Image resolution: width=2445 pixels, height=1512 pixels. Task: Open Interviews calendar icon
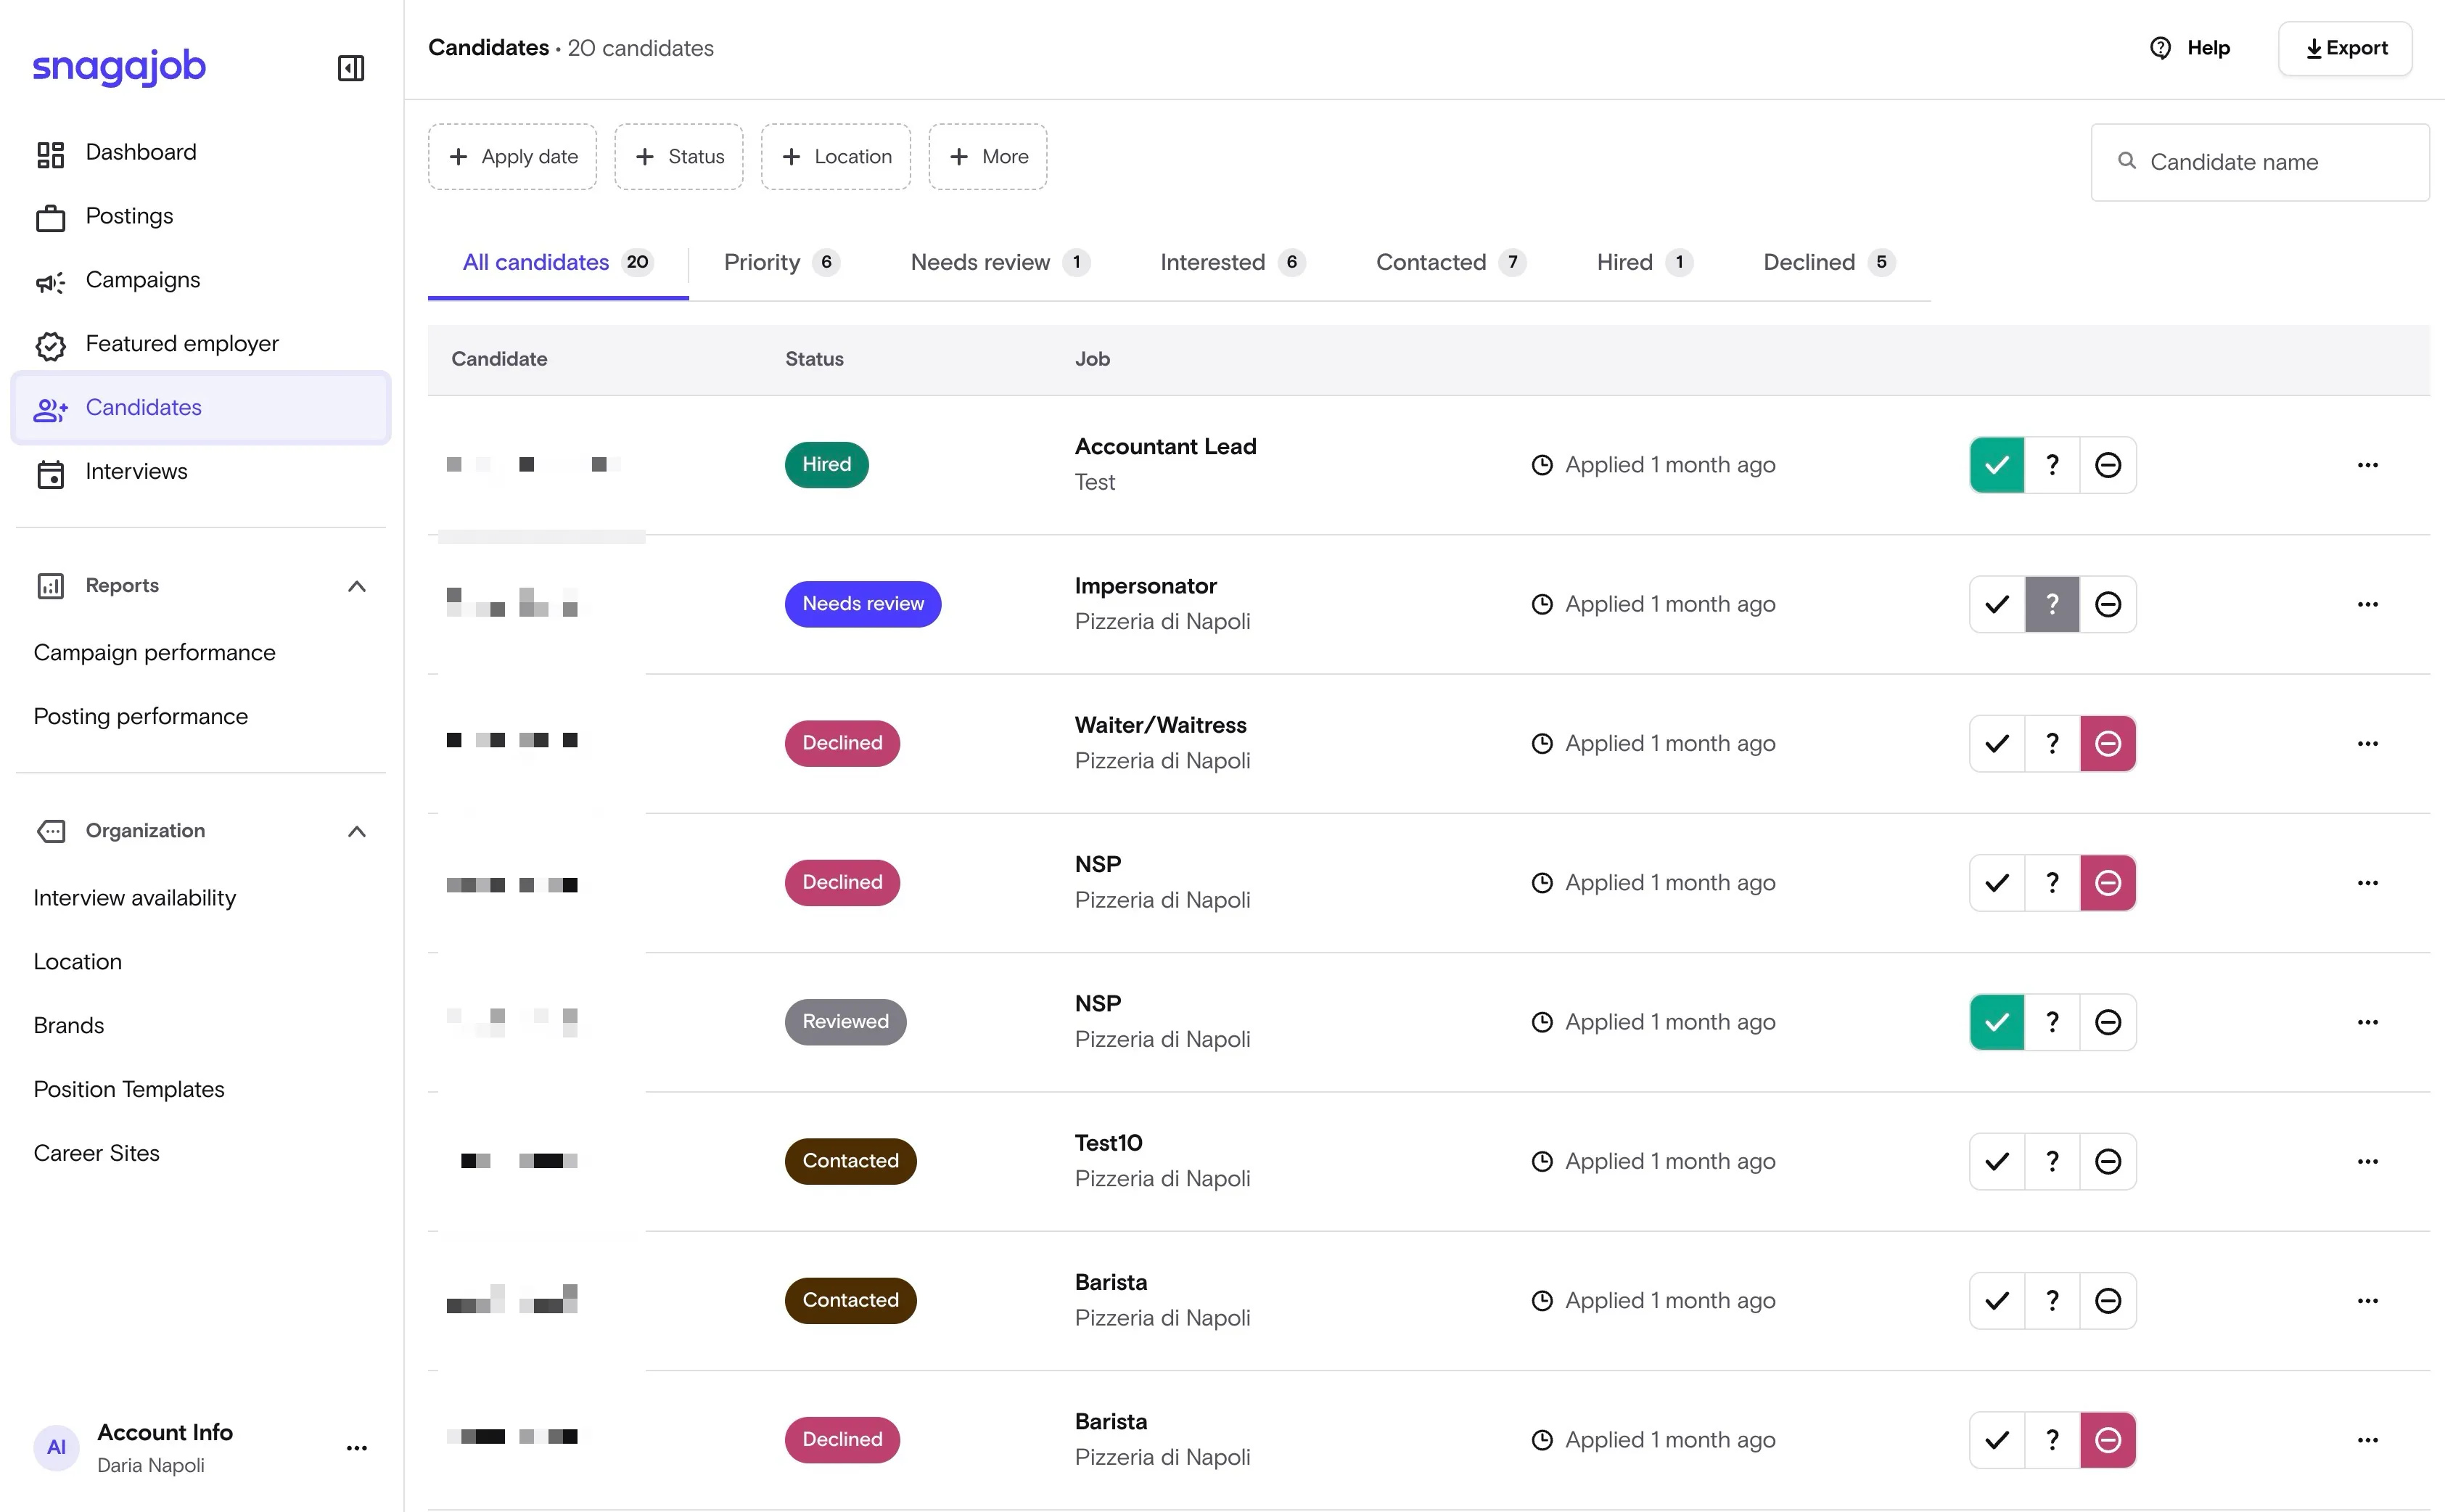coord(50,473)
